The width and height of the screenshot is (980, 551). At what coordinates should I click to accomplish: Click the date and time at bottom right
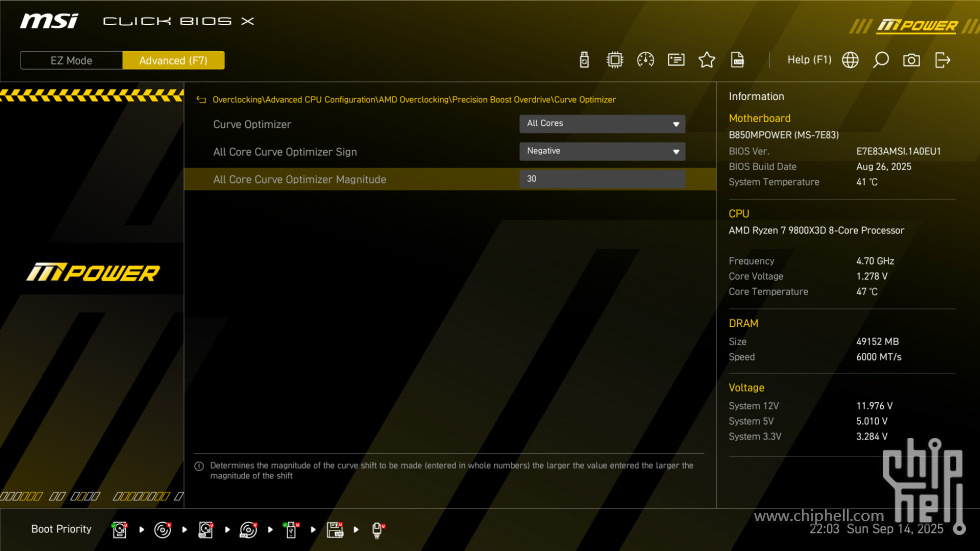(x=876, y=529)
